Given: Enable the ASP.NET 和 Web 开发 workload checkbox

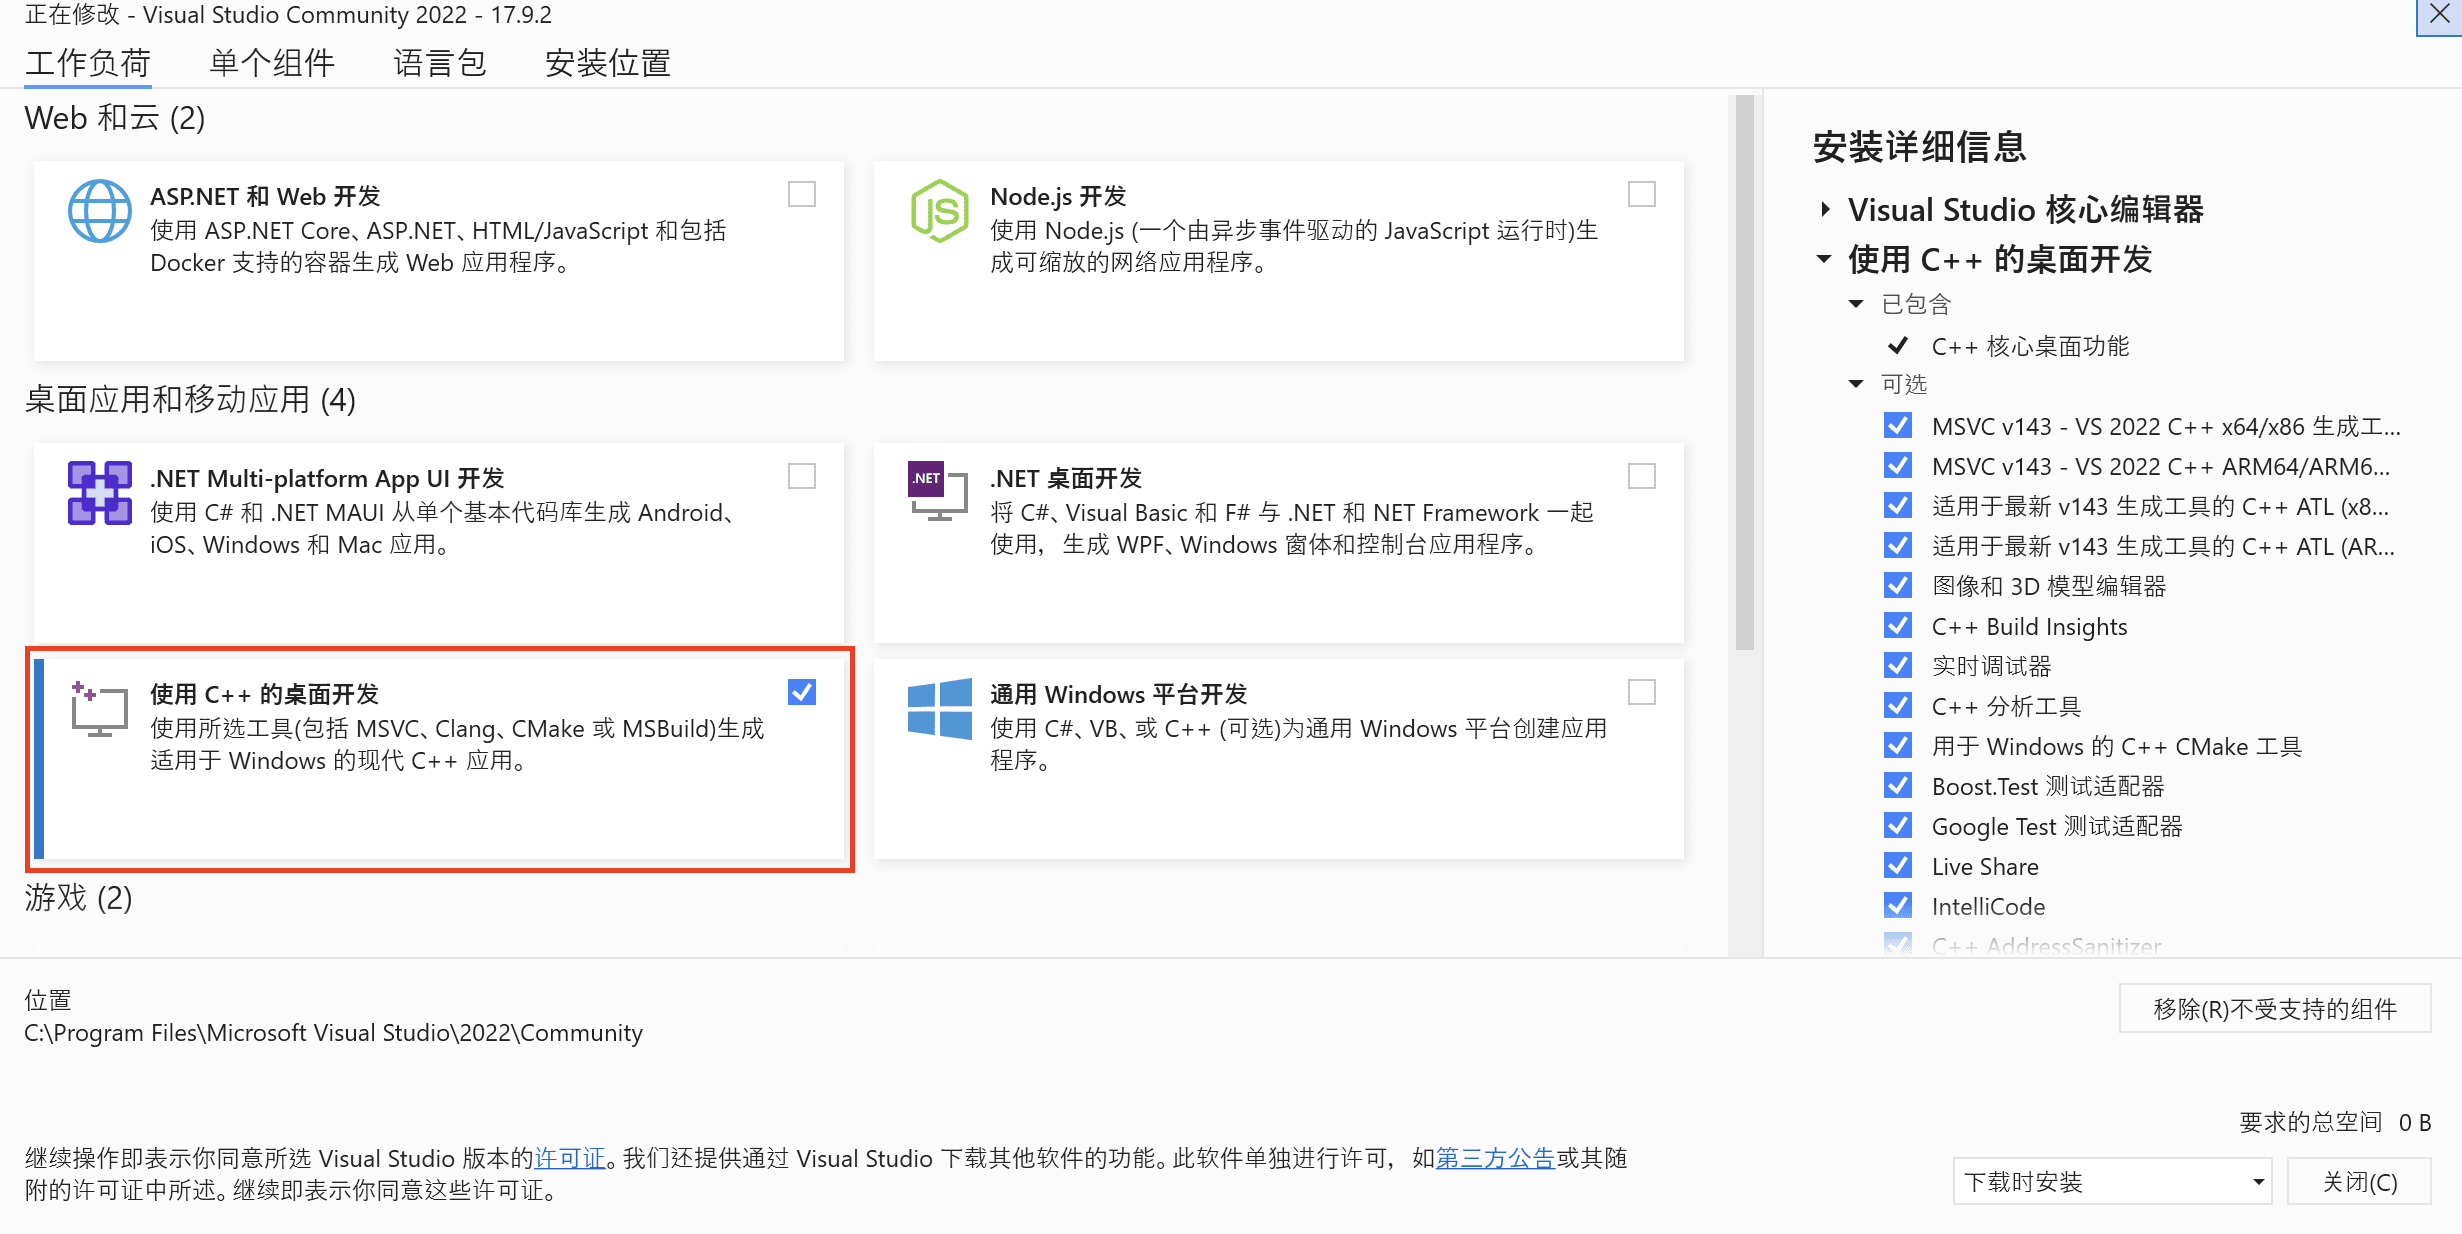Looking at the screenshot, I should pyautogui.click(x=801, y=194).
